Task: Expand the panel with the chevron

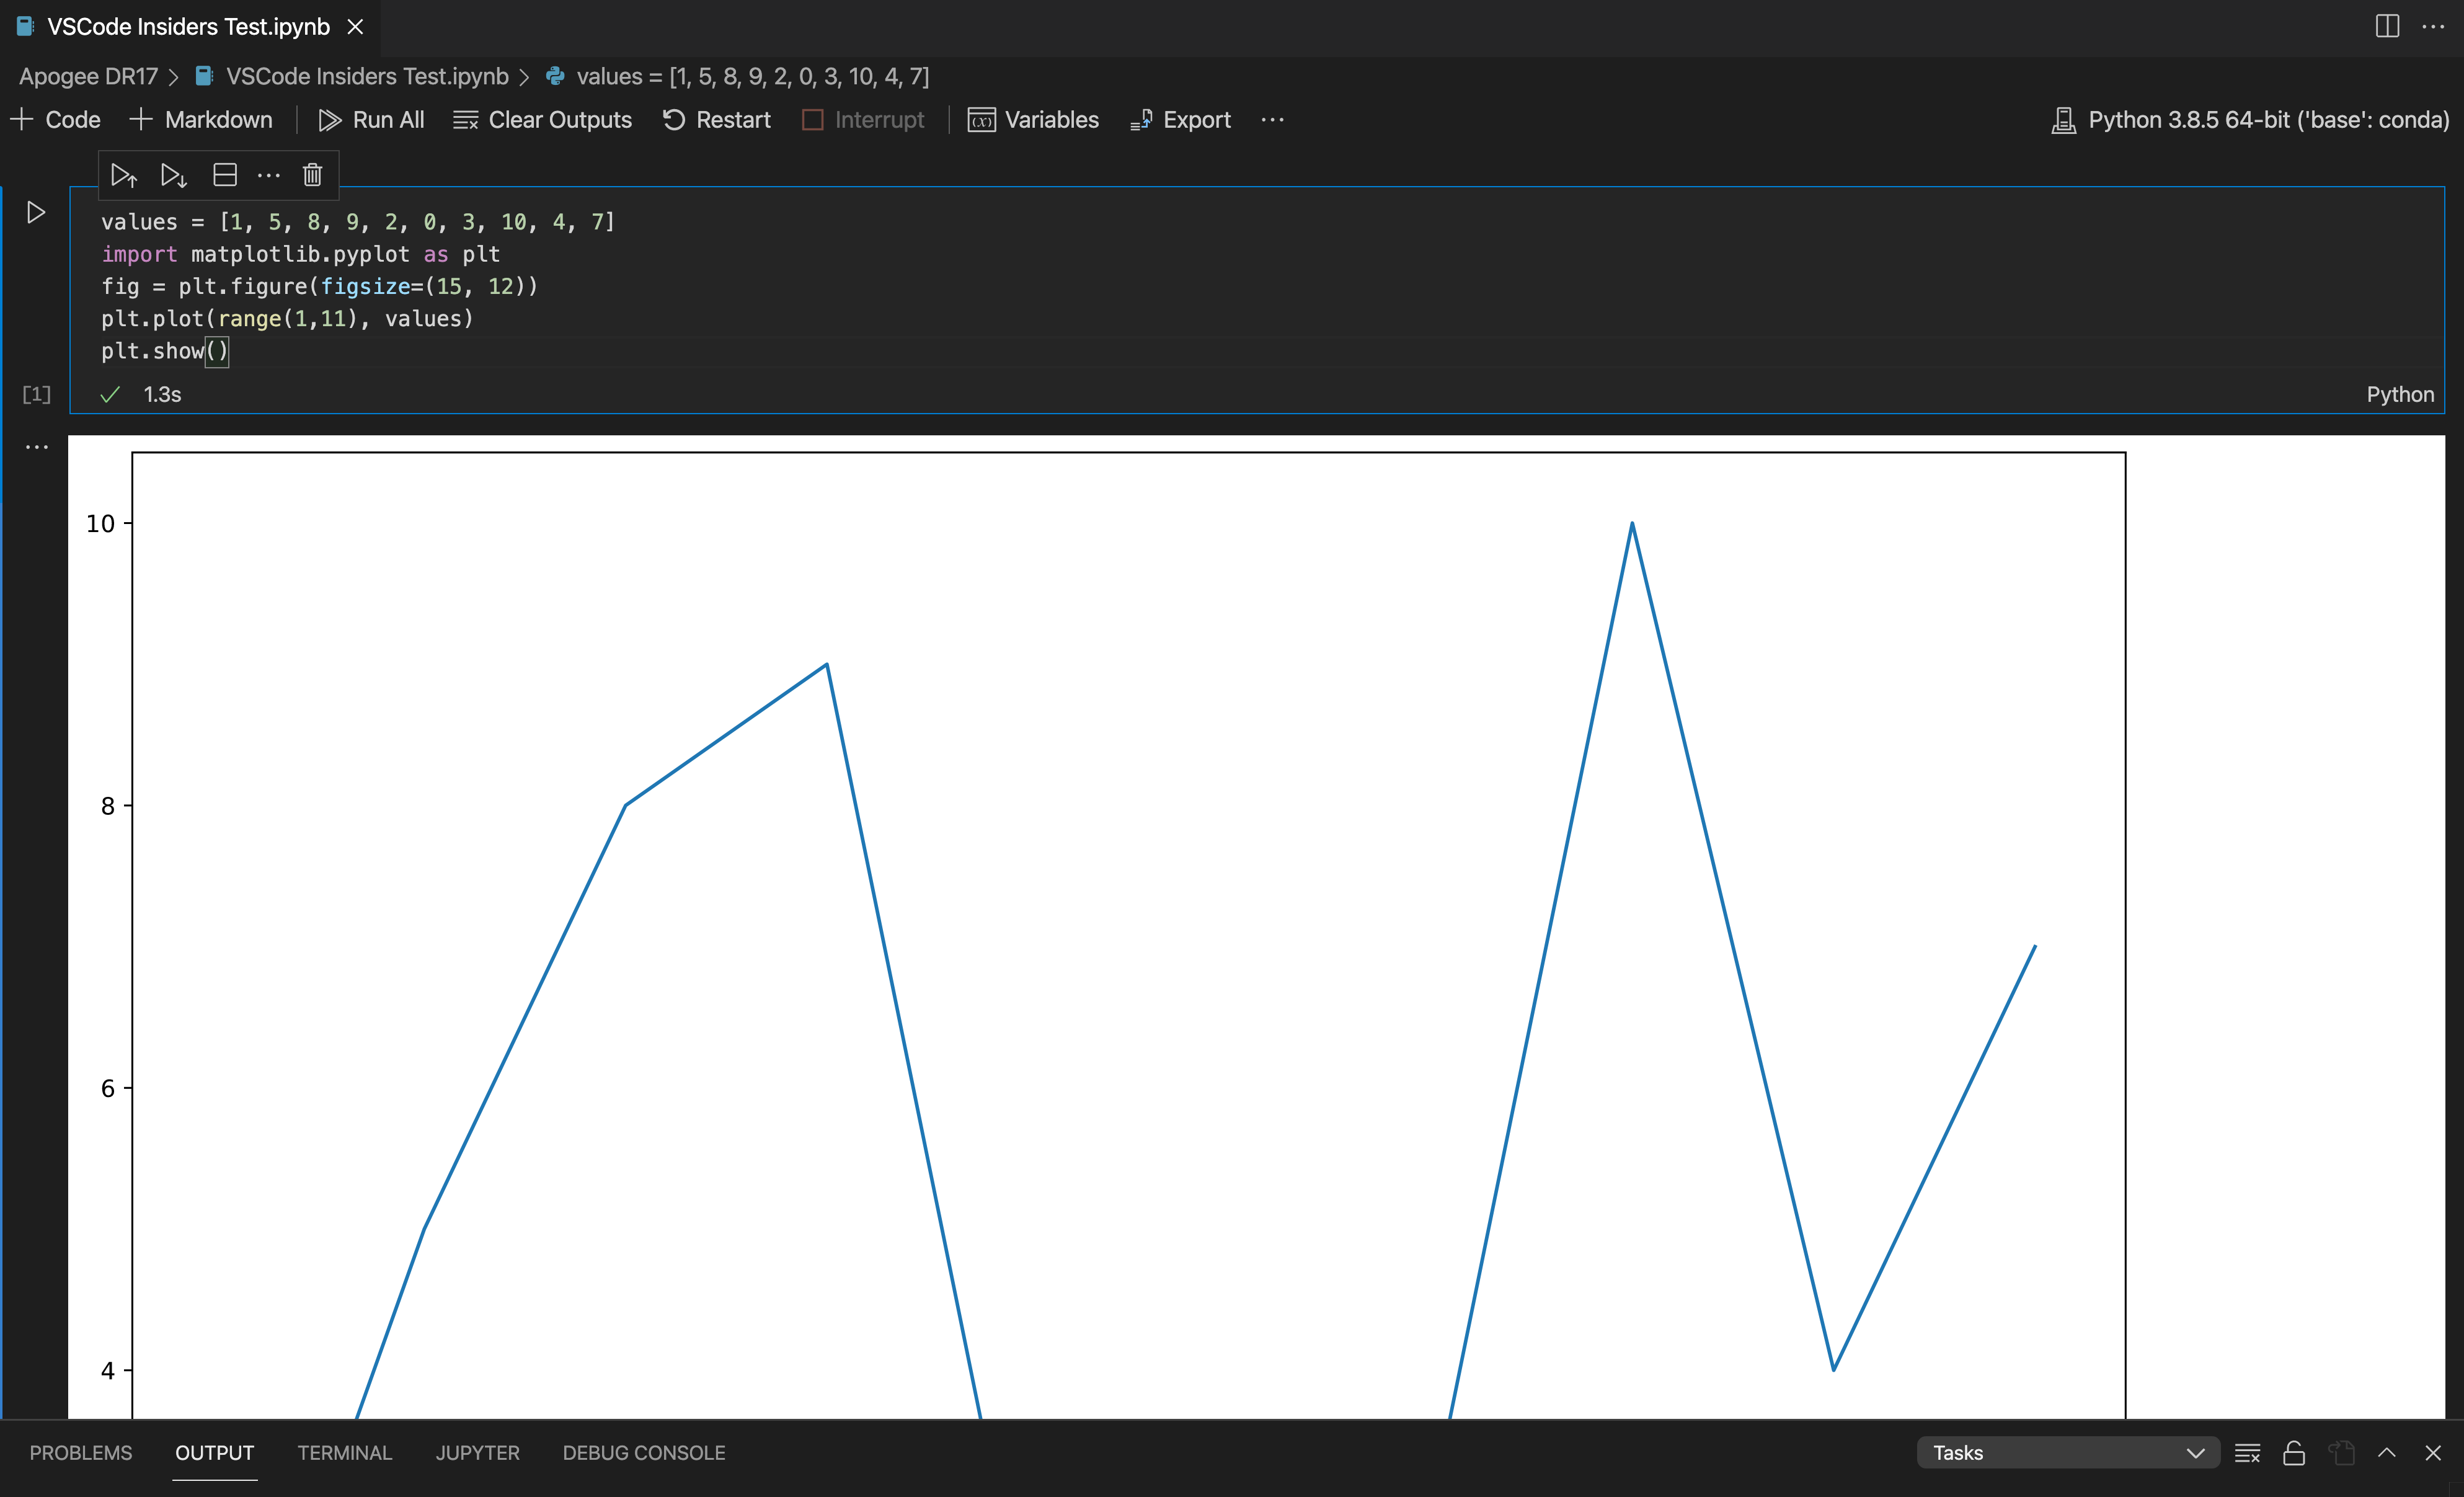Action: (x=2387, y=1452)
